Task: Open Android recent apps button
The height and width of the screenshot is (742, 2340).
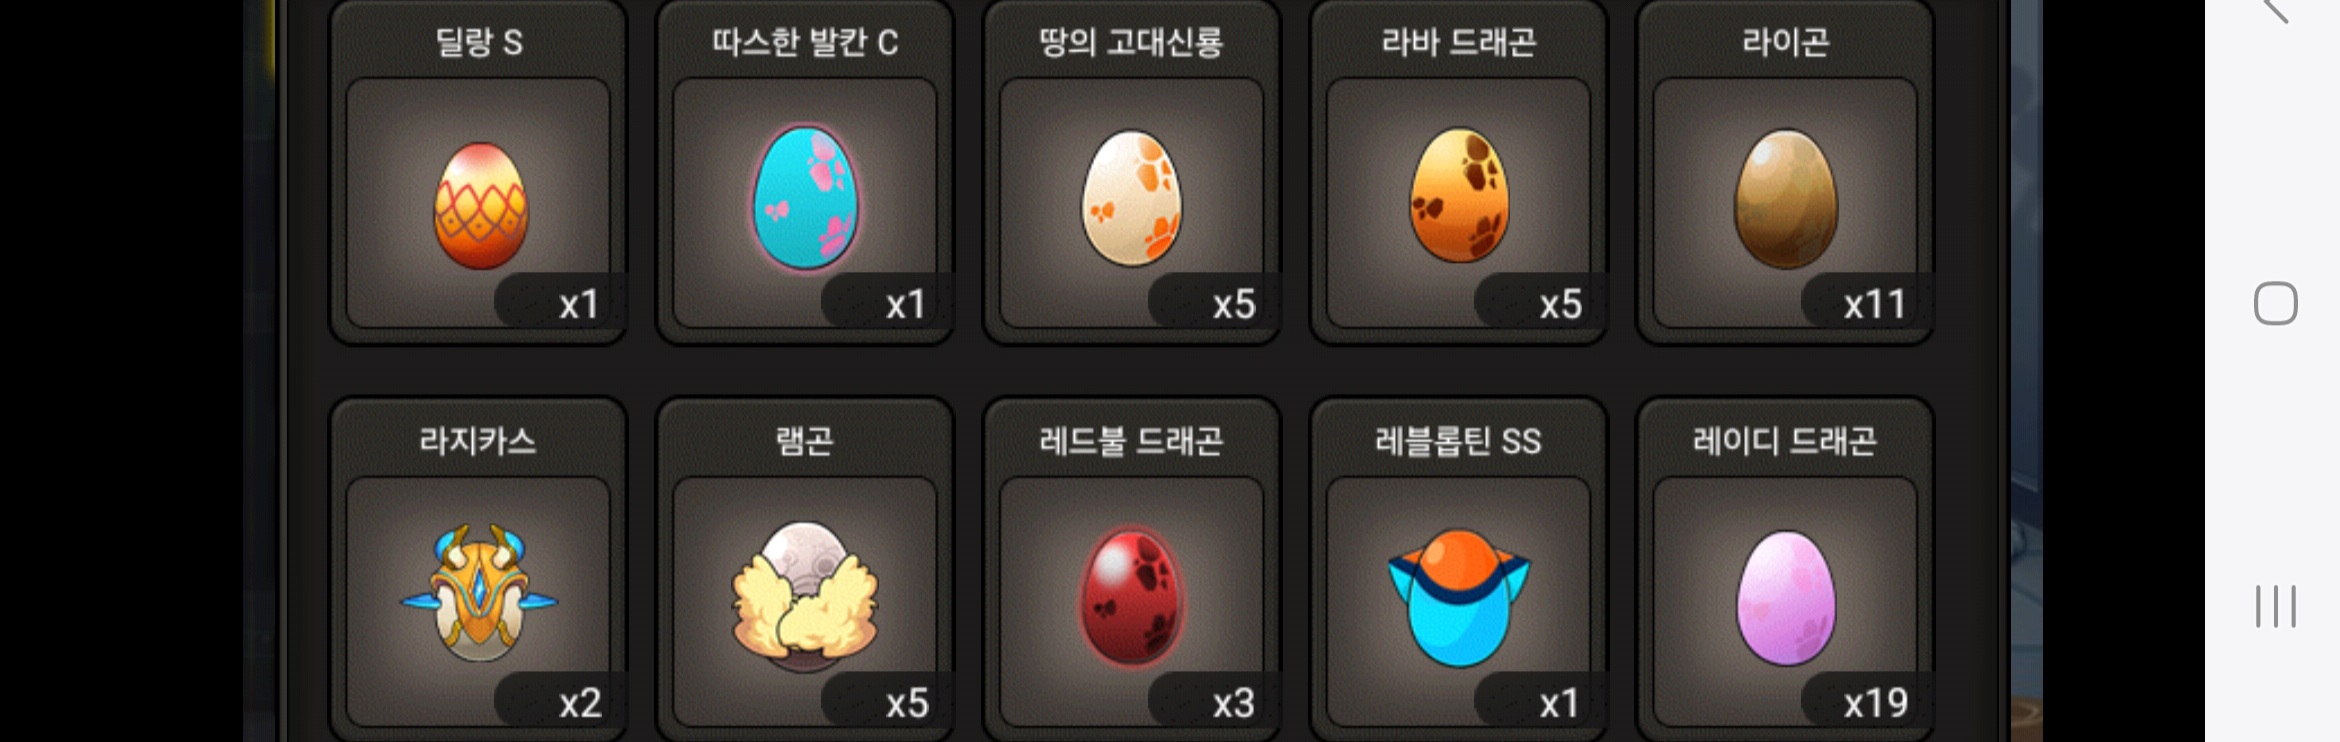Action: [2275, 606]
